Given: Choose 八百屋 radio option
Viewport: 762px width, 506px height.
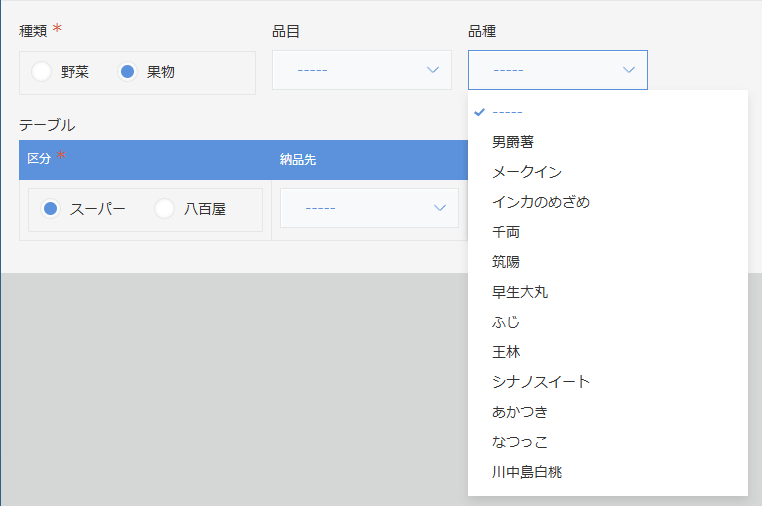Looking at the screenshot, I should [166, 209].
